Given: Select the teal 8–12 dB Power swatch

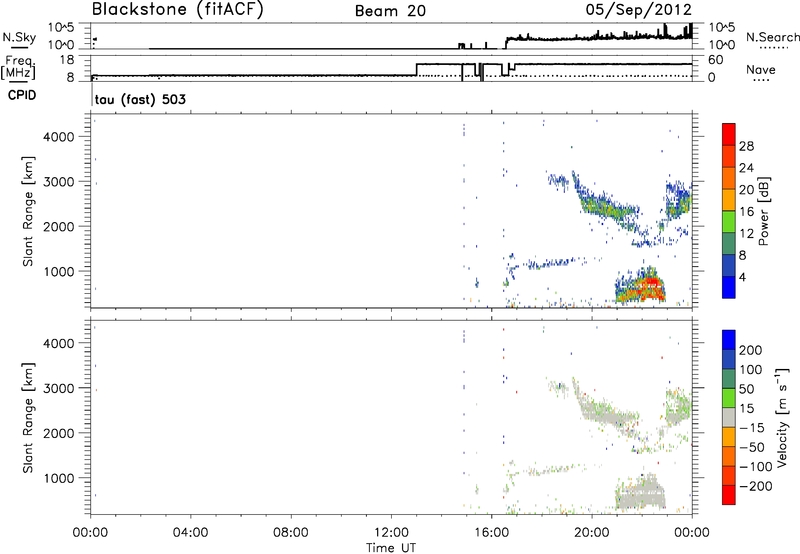Looking at the screenshot, I should coord(729,244).
